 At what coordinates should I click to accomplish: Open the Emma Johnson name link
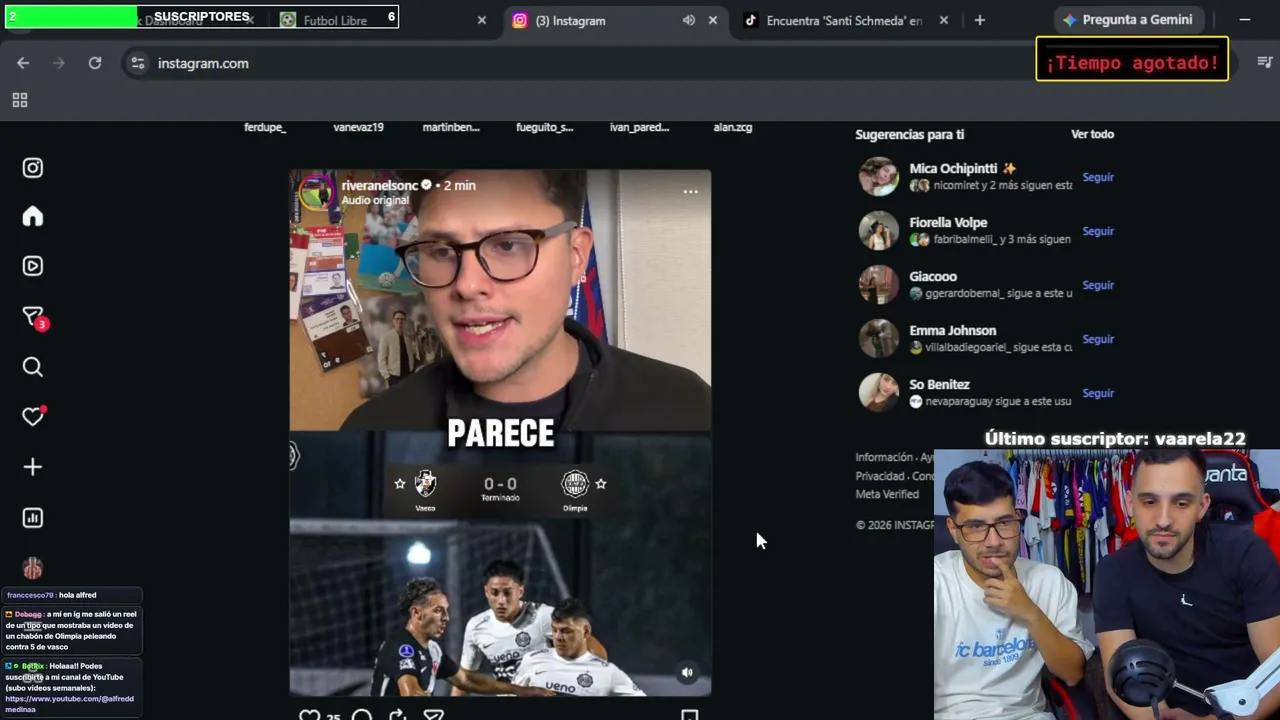click(952, 331)
